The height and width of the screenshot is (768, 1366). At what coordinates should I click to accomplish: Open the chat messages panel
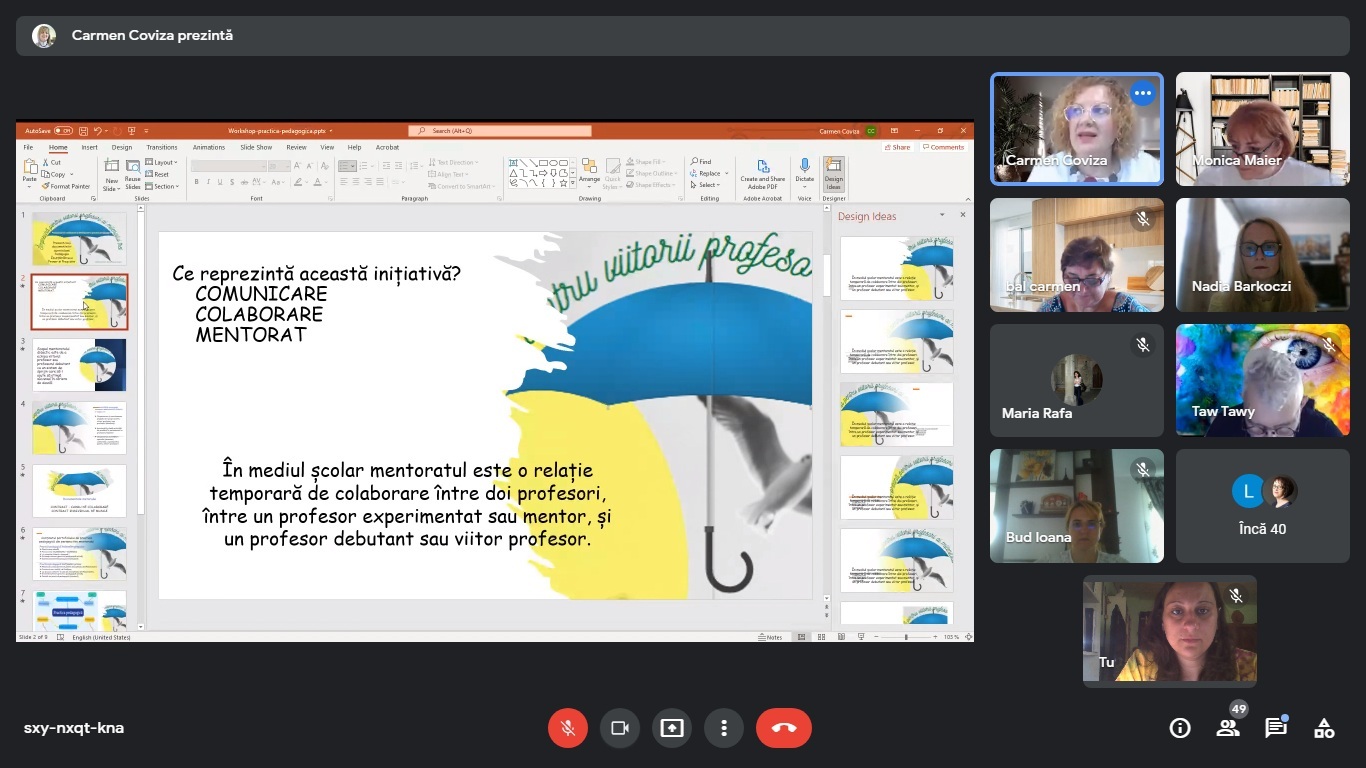(1276, 728)
